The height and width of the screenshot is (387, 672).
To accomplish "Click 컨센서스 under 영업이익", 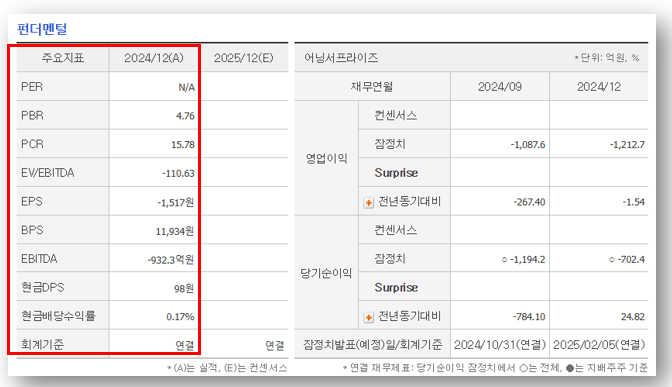I will (395, 115).
